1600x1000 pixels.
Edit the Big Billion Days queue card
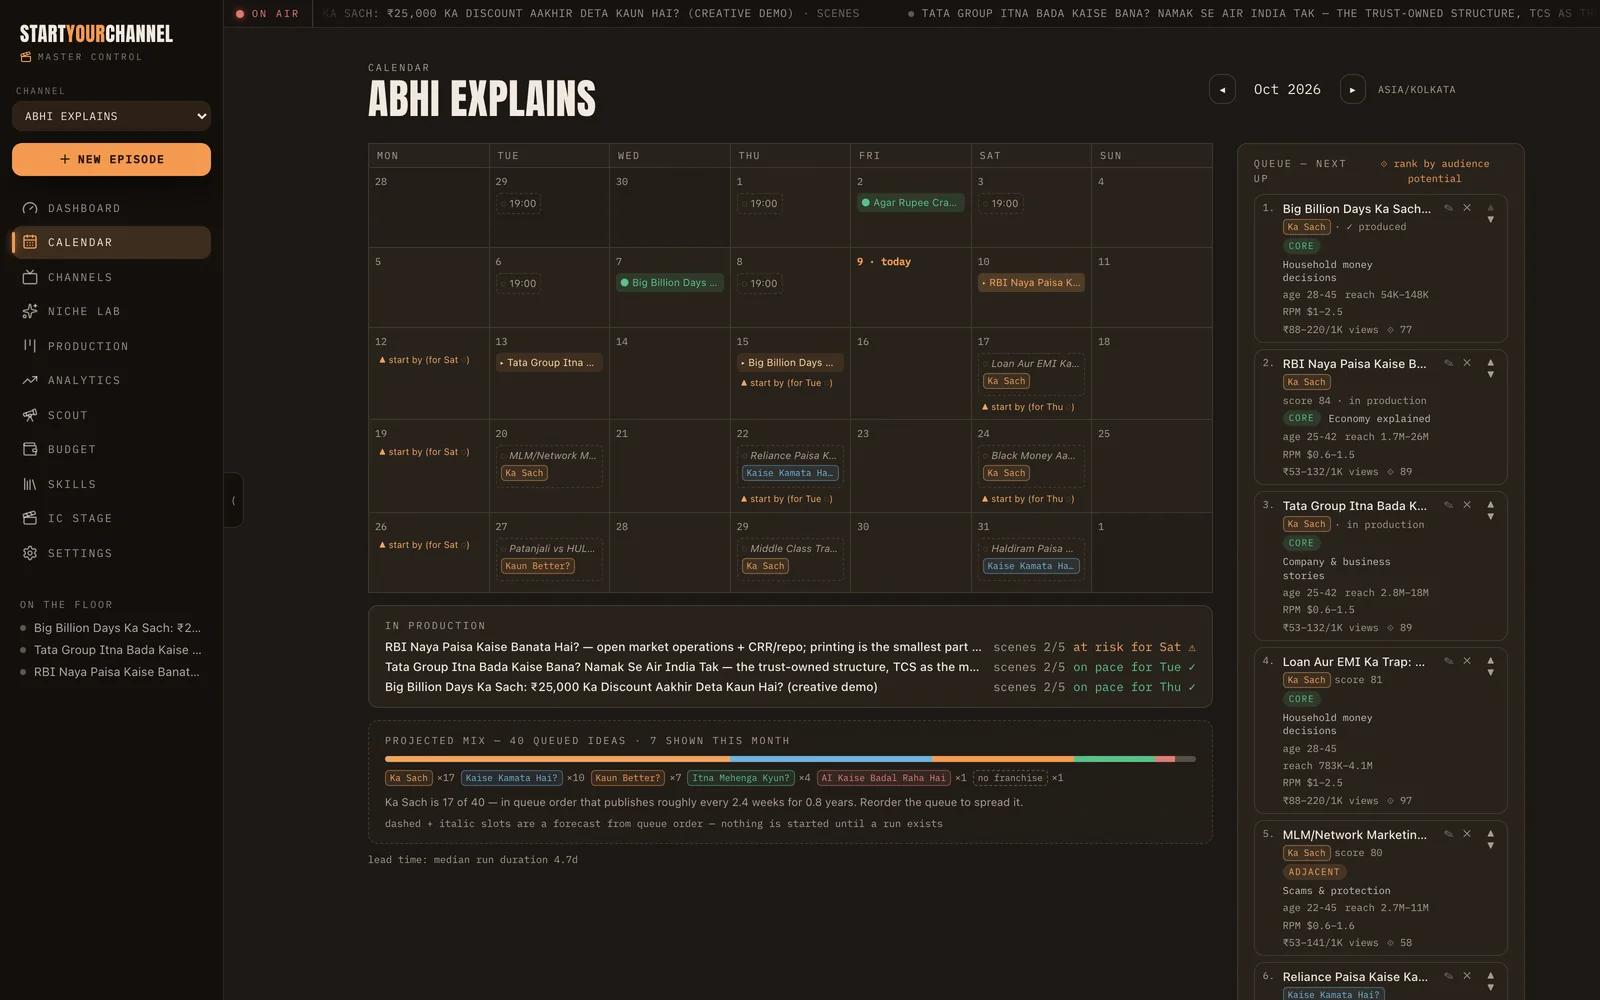[x=1448, y=208]
